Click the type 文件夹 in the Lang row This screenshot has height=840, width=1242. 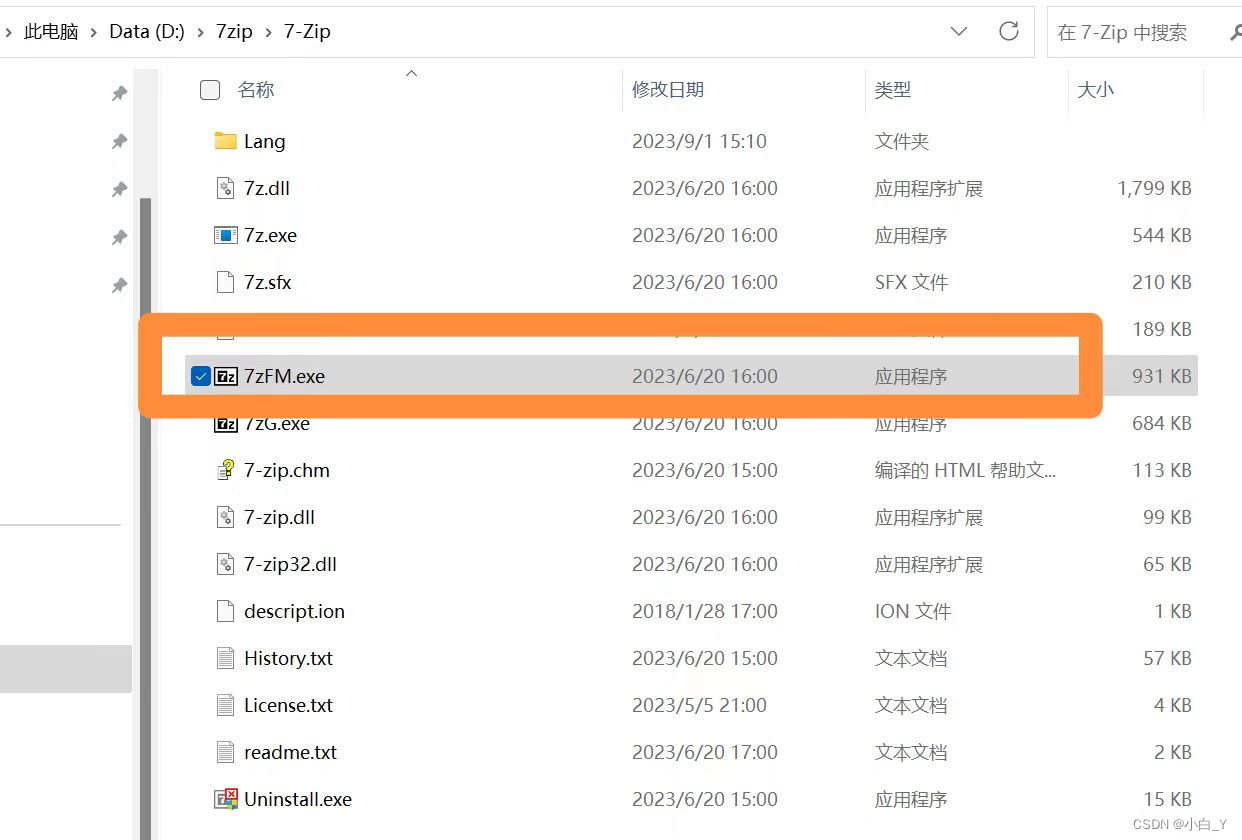[902, 141]
